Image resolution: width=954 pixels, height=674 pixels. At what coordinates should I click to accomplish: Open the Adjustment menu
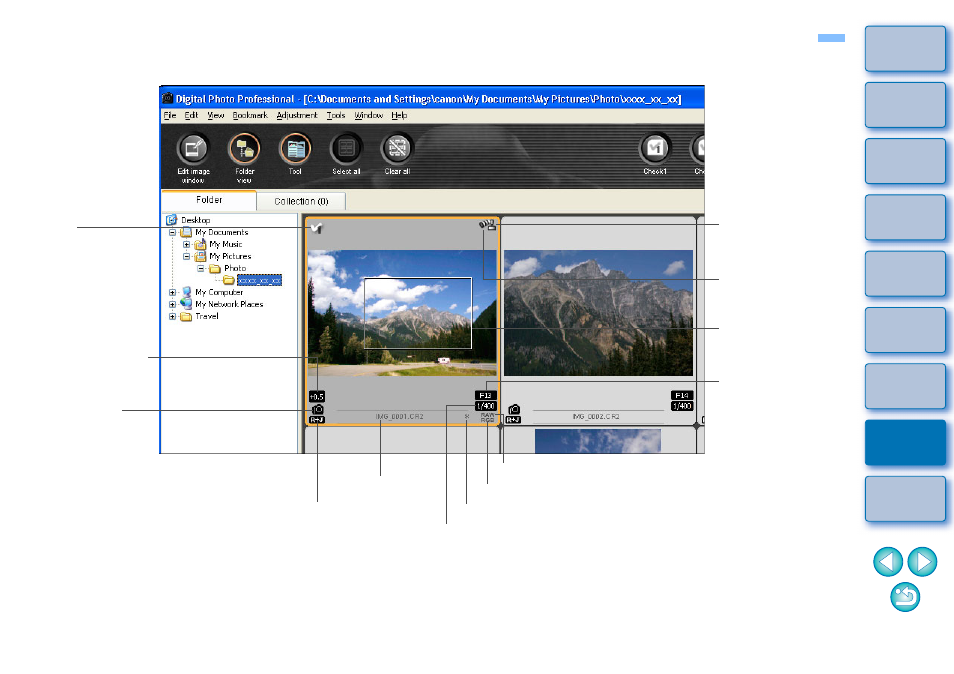pyautogui.click(x=297, y=115)
